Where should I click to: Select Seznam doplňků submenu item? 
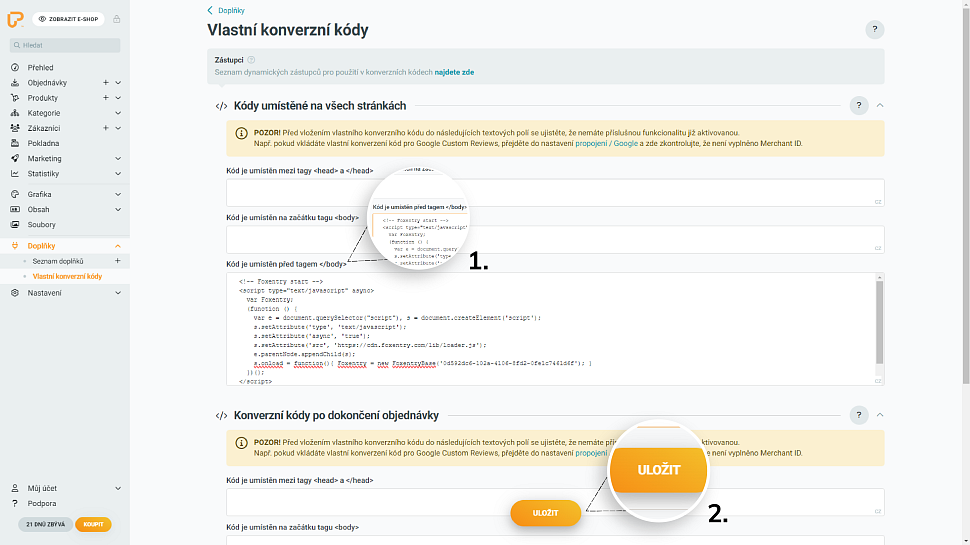(x=58, y=261)
